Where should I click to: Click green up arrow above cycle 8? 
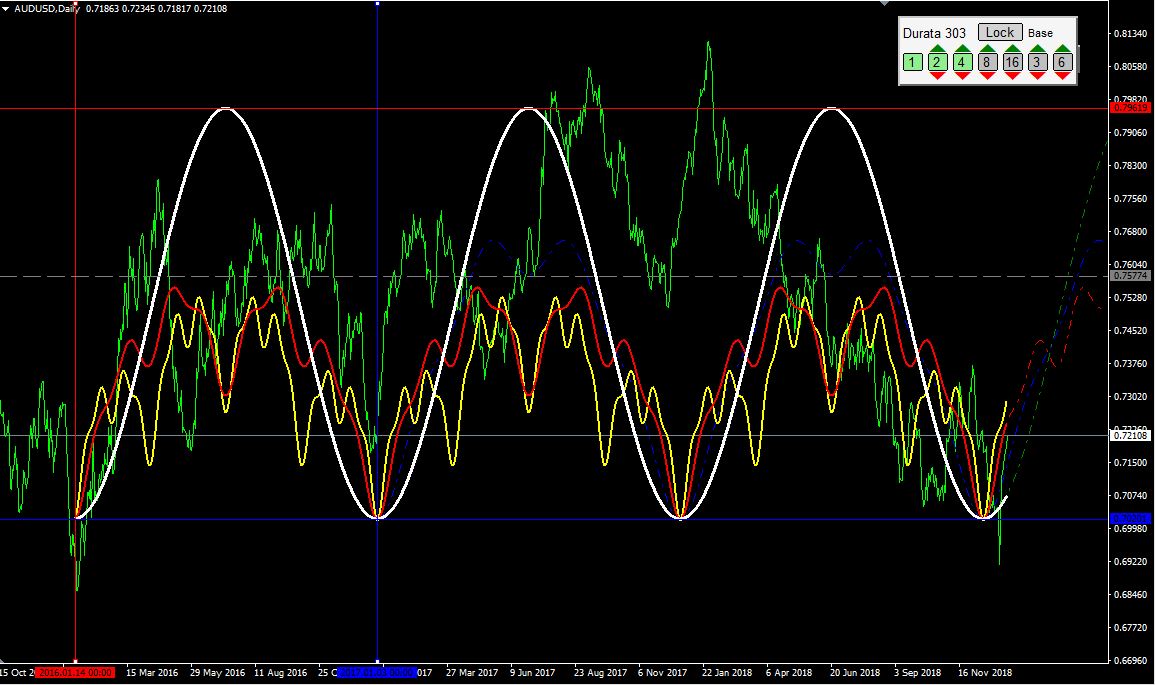[987, 48]
